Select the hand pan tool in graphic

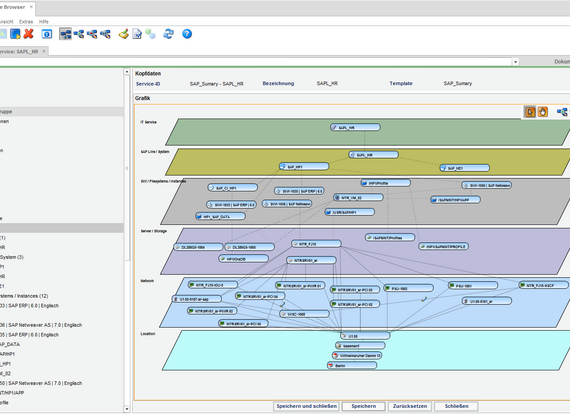tap(543, 112)
